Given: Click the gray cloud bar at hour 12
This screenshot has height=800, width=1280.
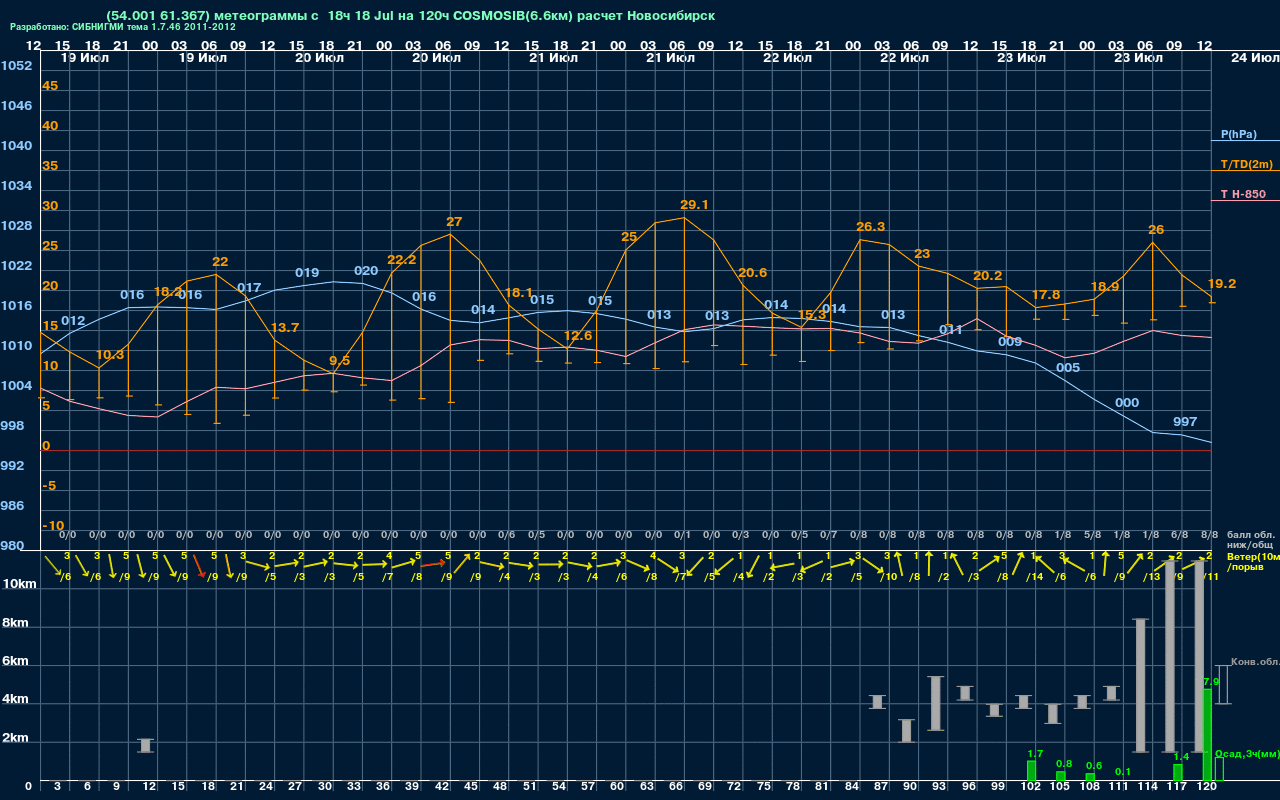Looking at the screenshot, I should point(146,745).
